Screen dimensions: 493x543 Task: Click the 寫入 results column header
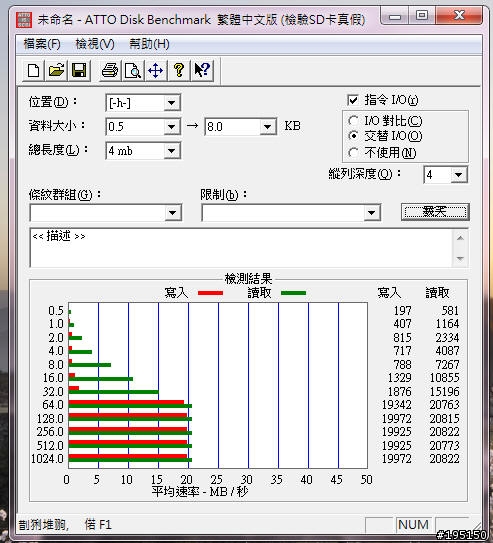click(389, 293)
